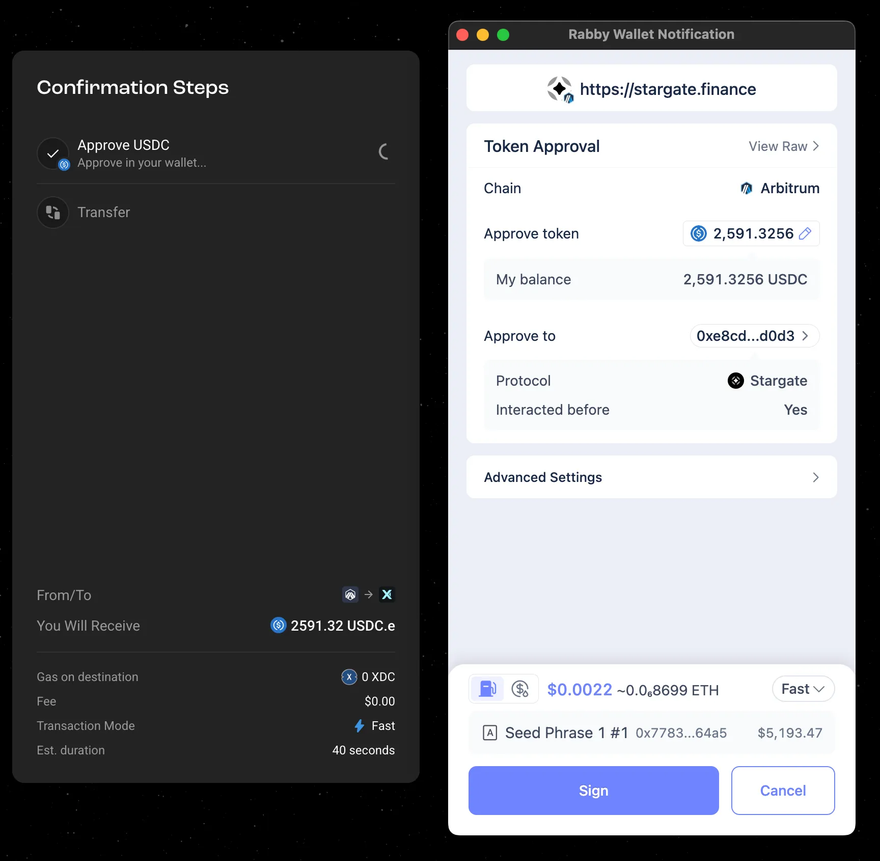Switch to the dollar gas-cost icon
Viewport: 880px width, 861px height.
click(x=520, y=689)
